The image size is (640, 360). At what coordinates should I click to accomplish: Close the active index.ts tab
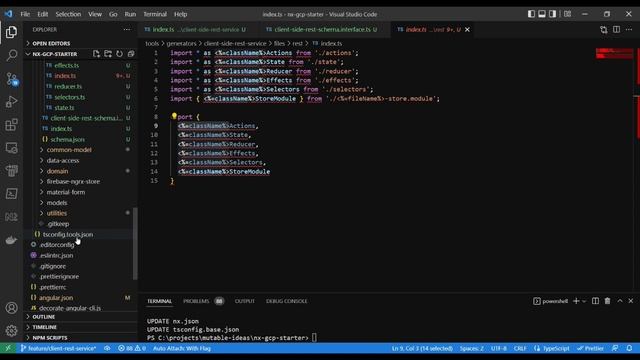(467, 29)
